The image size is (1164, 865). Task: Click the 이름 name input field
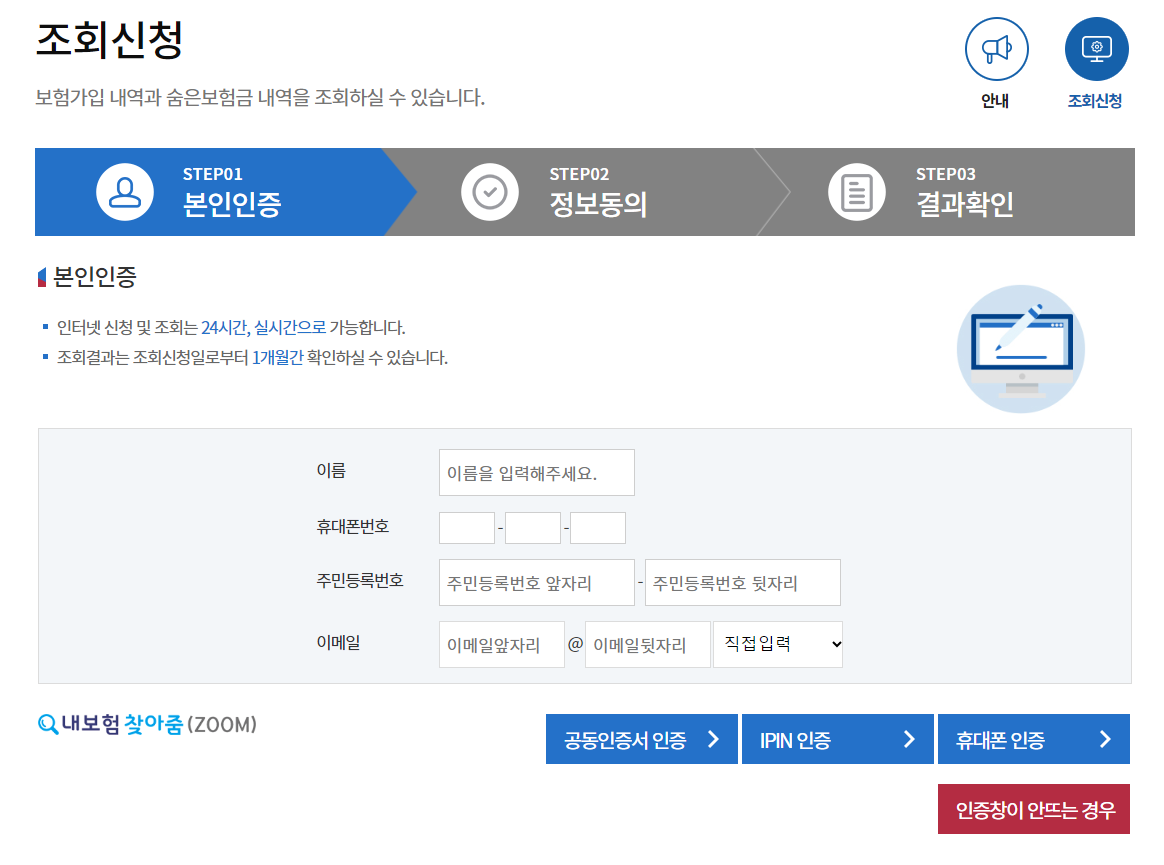[536, 472]
